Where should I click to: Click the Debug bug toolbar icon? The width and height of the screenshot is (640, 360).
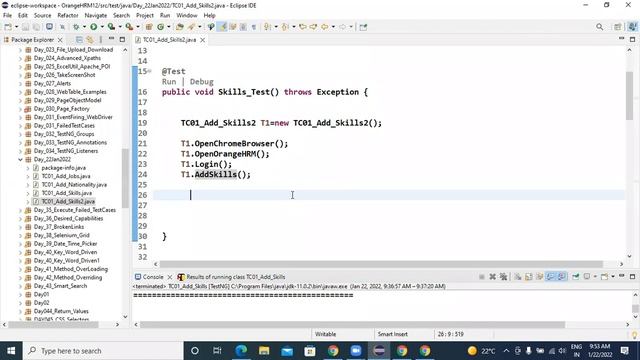pyautogui.click(x=76, y=27)
